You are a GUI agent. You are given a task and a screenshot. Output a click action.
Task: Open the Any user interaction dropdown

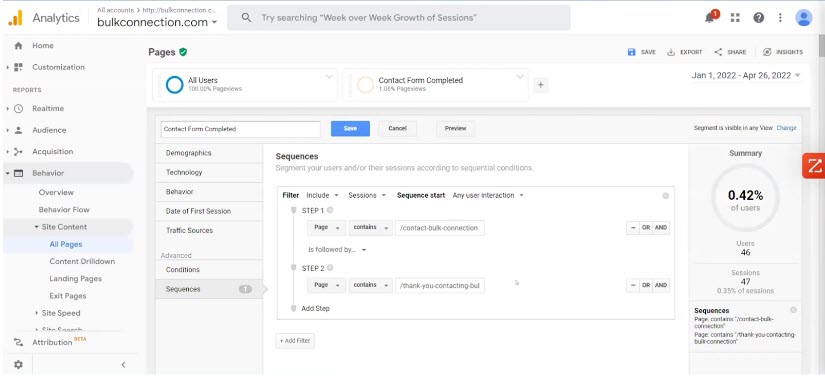(488, 196)
